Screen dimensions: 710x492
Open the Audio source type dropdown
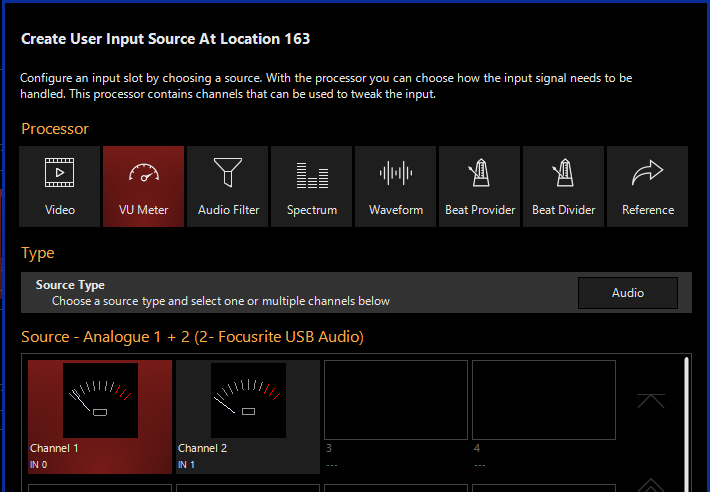(x=628, y=293)
